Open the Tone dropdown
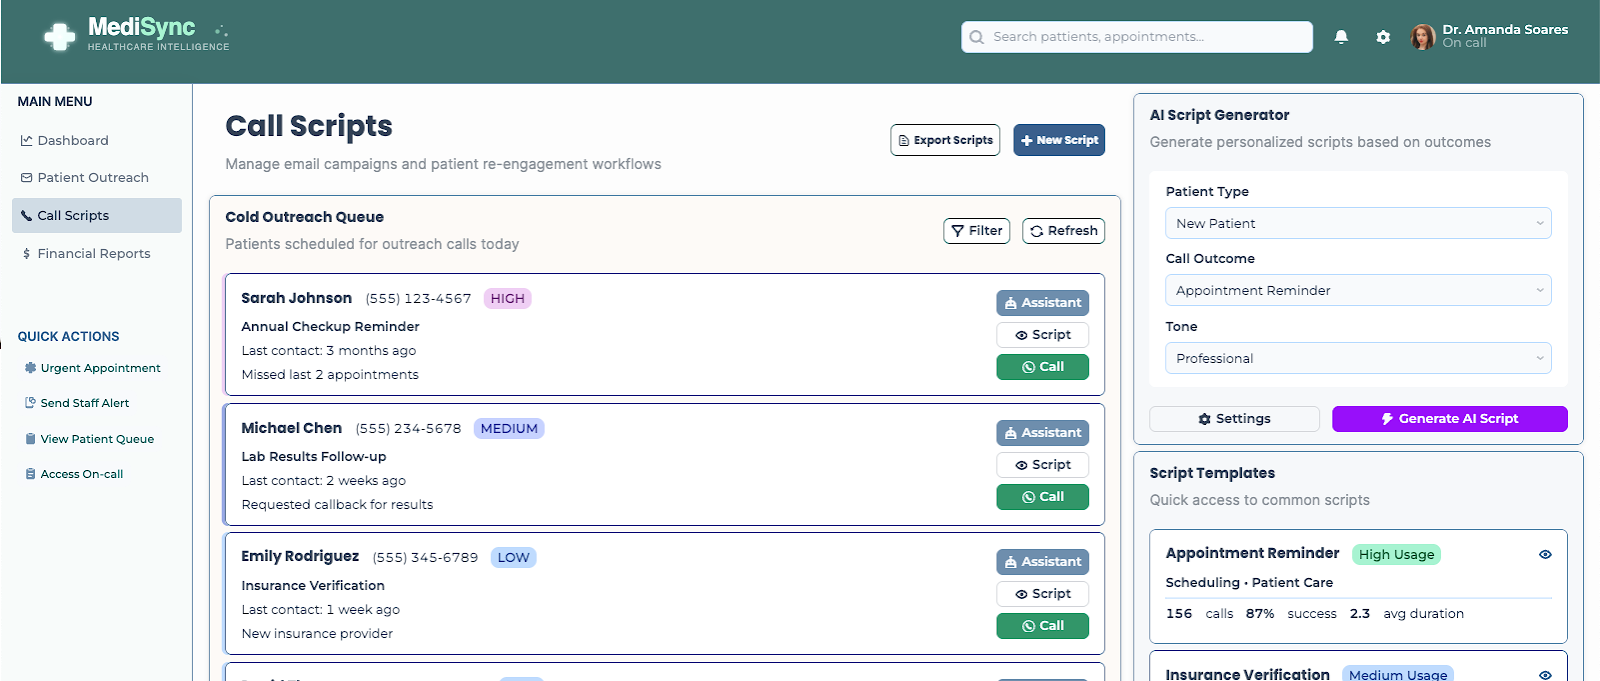Viewport: 1600px width, 681px height. (x=1358, y=358)
